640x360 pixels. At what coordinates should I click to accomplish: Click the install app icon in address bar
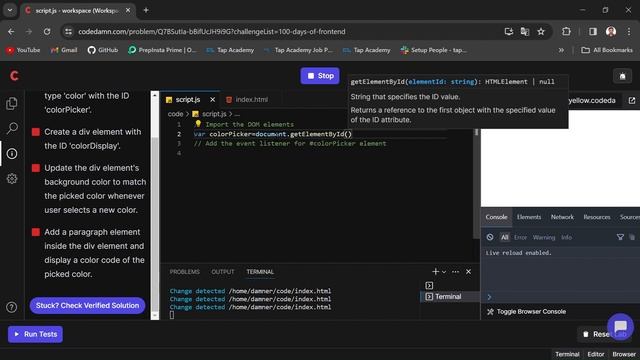pyautogui.click(x=509, y=31)
